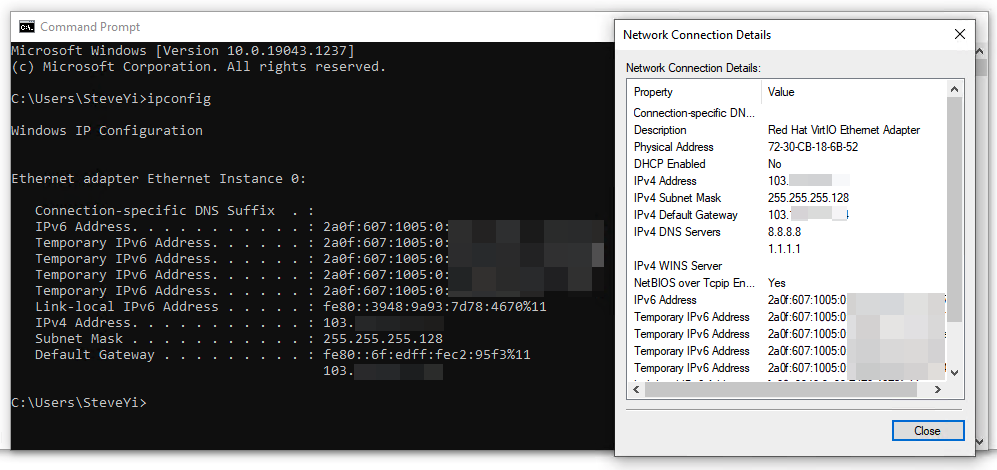This screenshot has height=470, width=997.
Task: Select the IPv4 DNS Servers row
Action: (787, 232)
